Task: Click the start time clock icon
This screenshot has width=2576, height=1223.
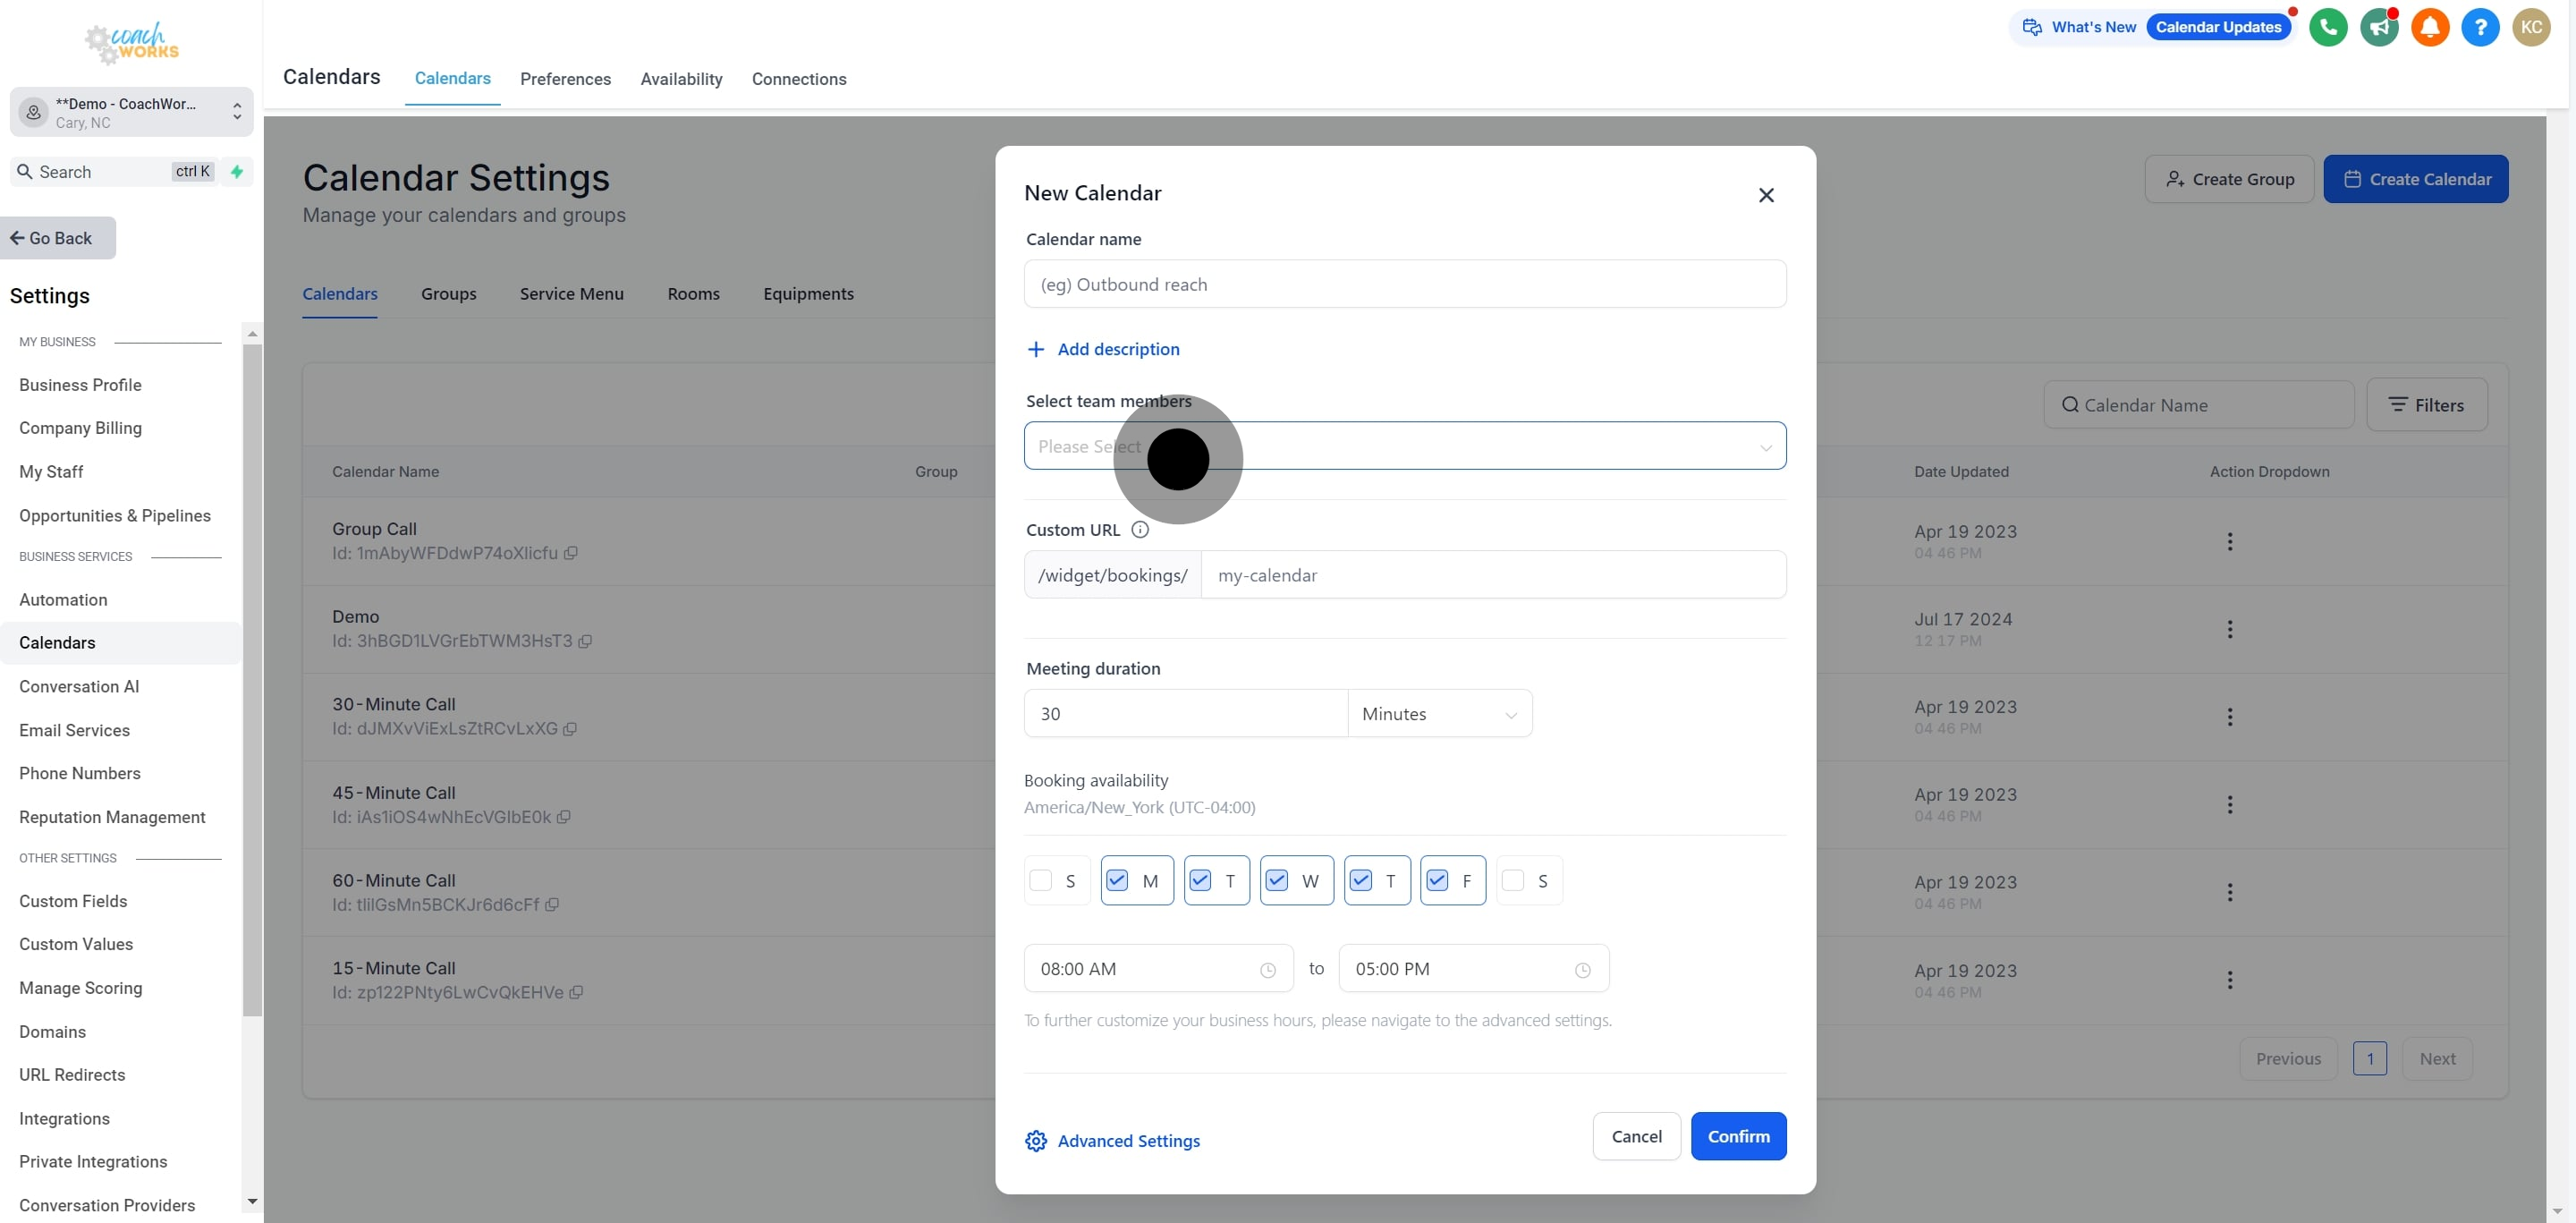Action: 1267,970
